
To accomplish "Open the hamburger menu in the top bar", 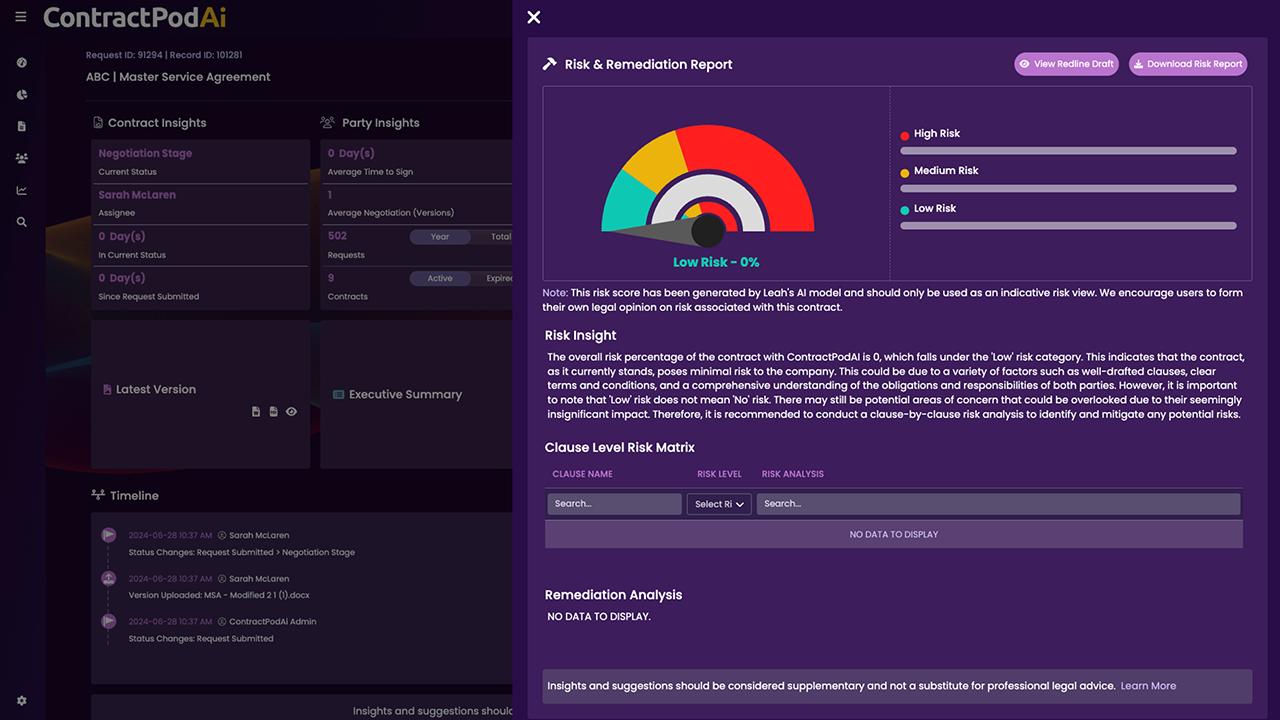I will pyautogui.click(x=21, y=17).
